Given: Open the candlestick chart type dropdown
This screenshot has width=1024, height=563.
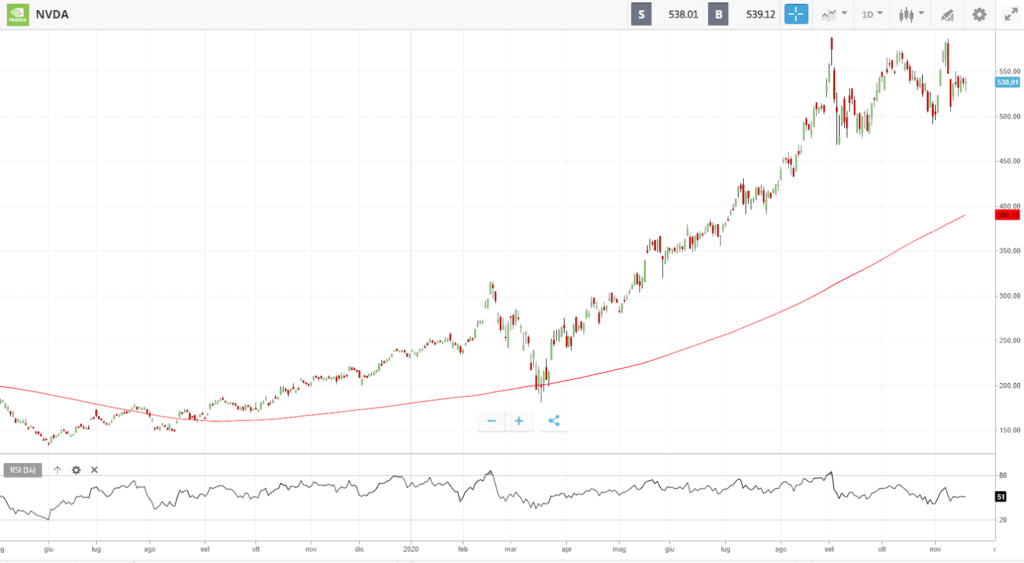Looking at the screenshot, I should click(911, 14).
